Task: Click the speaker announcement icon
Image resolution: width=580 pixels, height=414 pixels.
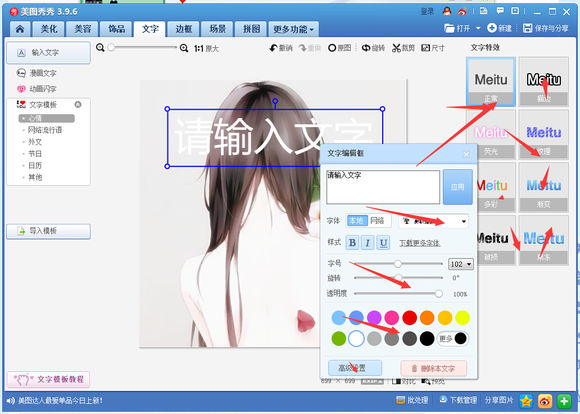Action: (11, 400)
